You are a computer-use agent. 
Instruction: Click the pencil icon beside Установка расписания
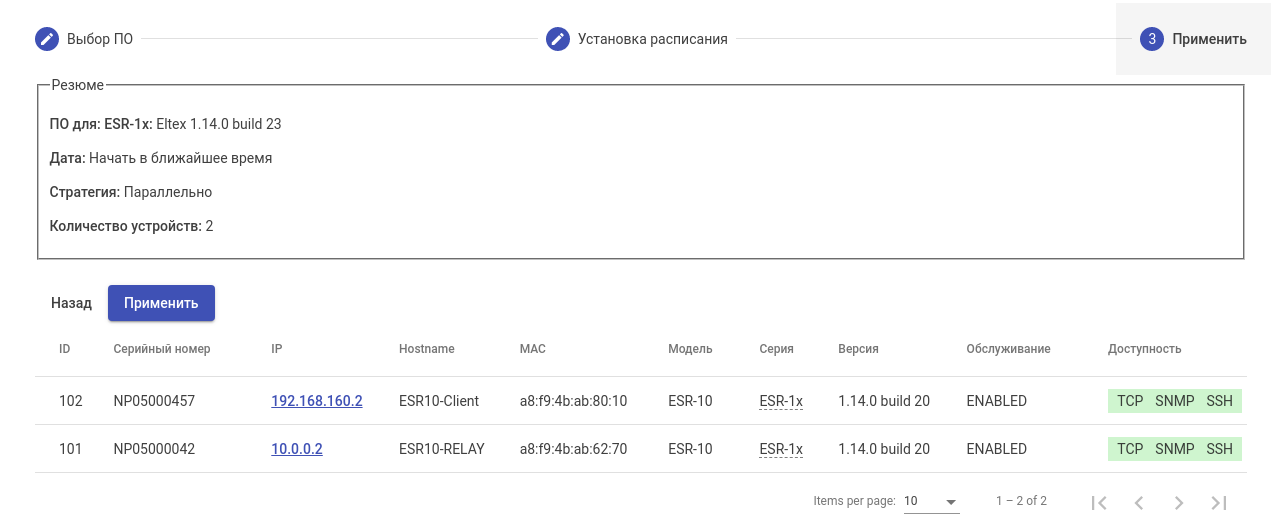click(558, 39)
